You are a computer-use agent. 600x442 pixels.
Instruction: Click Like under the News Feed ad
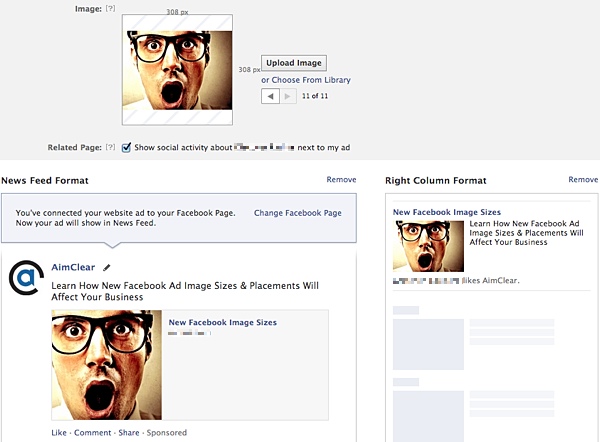coord(59,432)
